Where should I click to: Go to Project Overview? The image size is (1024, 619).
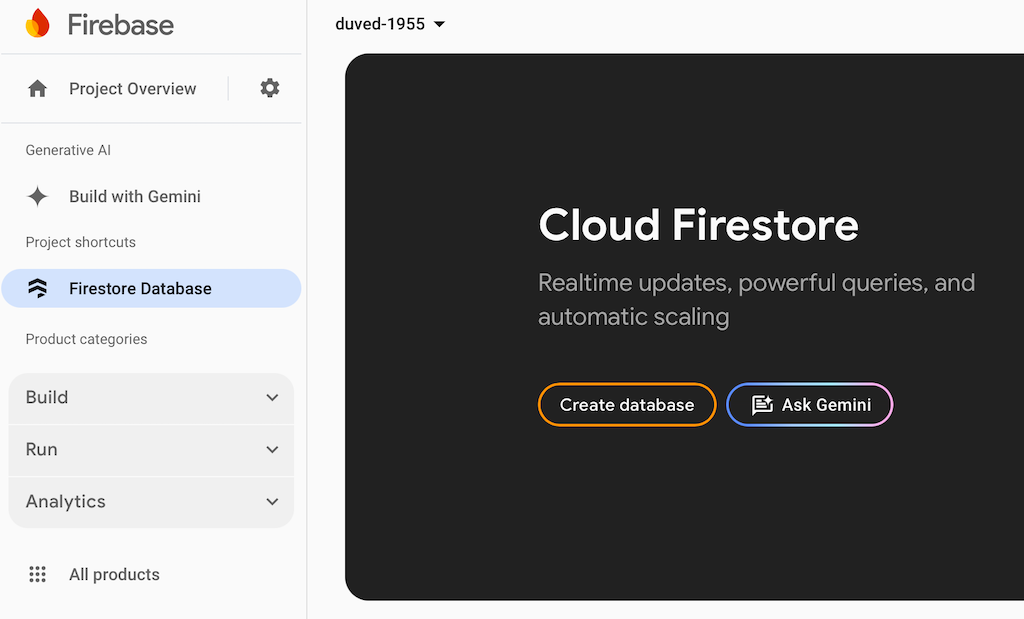pyautogui.click(x=133, y=89)
